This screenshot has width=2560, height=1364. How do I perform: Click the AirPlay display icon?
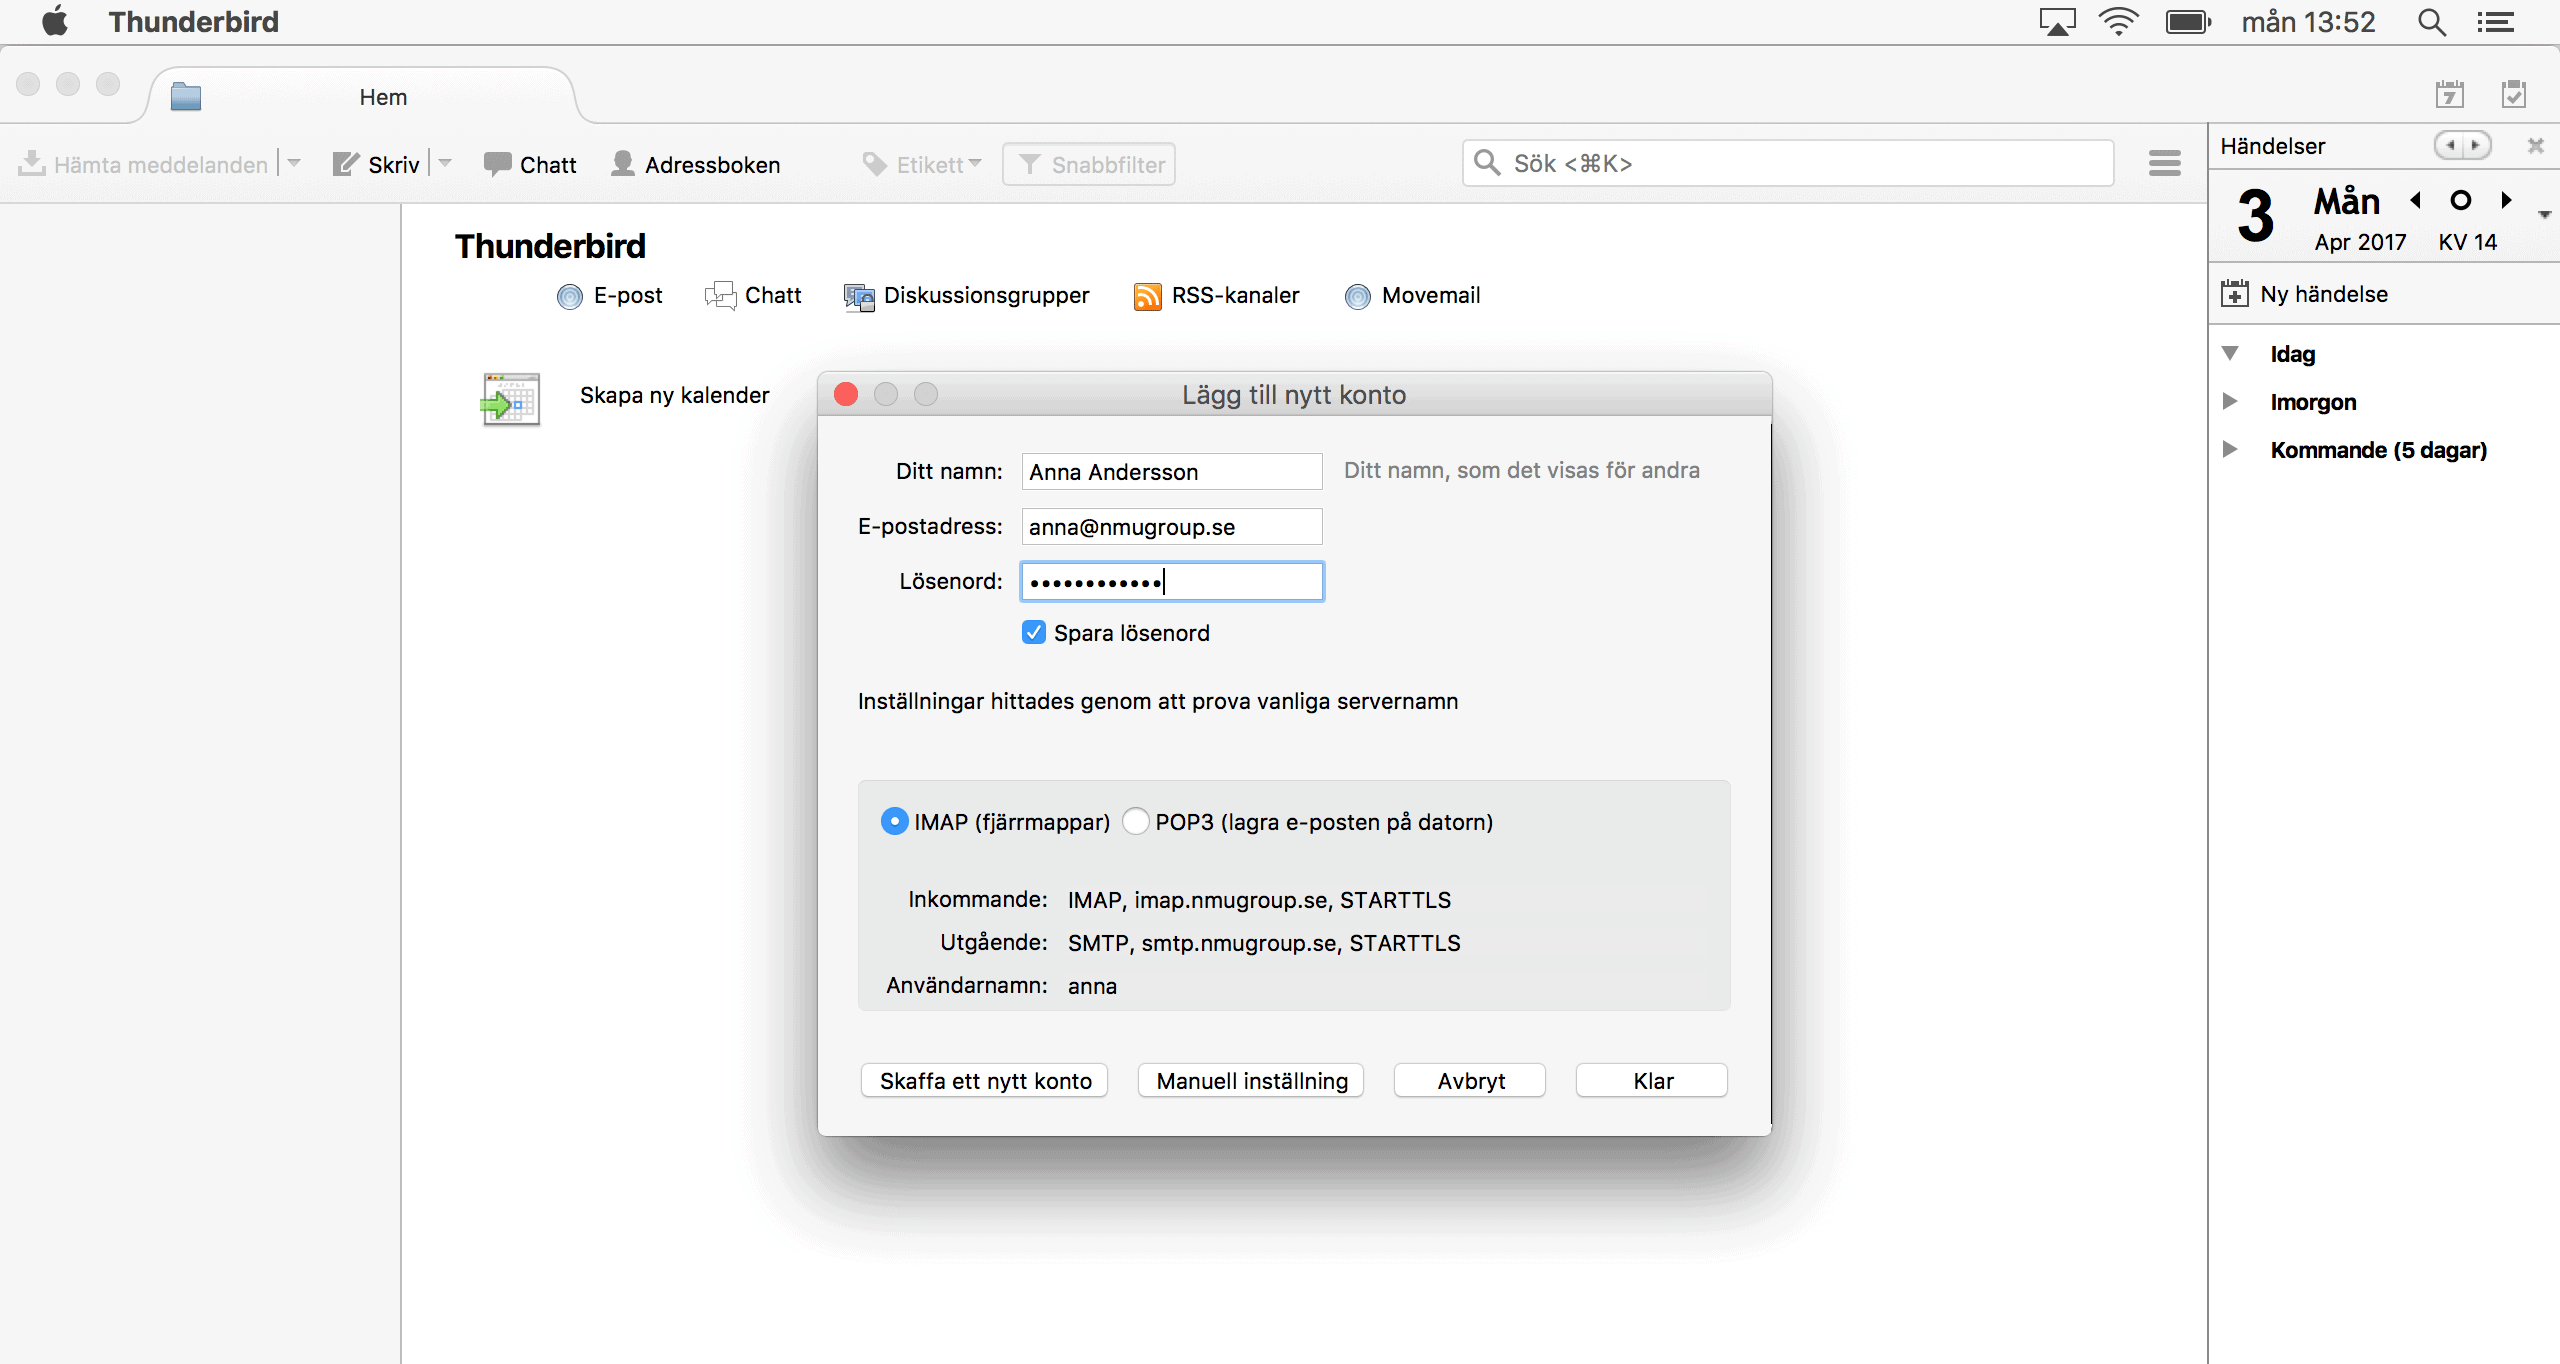tap(2057, 21)
